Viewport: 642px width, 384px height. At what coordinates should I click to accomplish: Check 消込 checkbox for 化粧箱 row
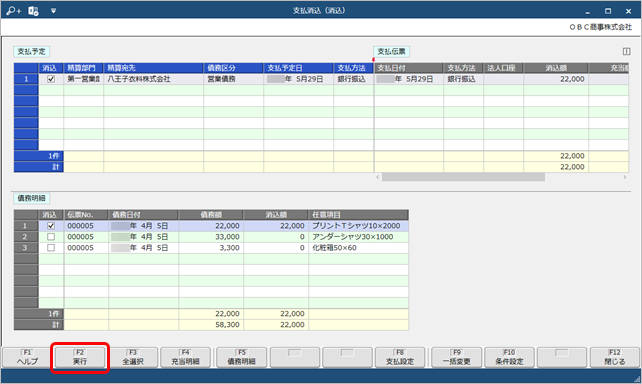tap(51, 248)
